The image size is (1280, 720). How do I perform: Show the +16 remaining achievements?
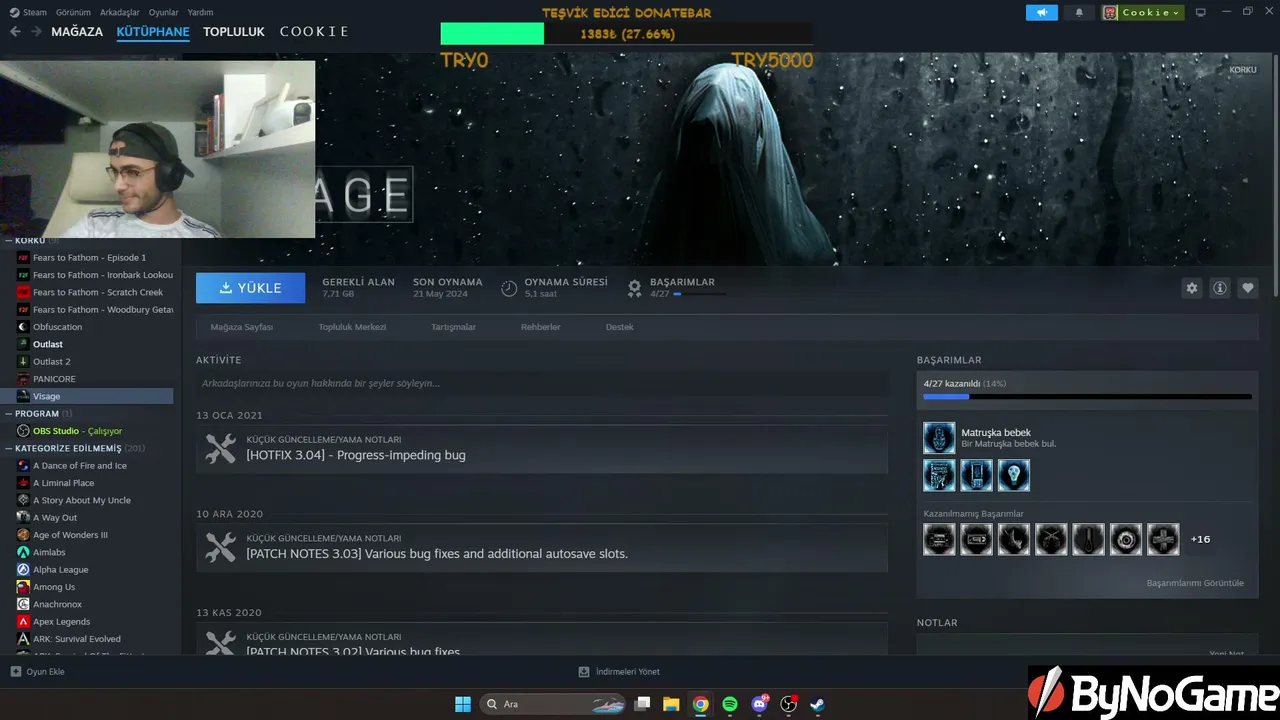point(1200,539)
